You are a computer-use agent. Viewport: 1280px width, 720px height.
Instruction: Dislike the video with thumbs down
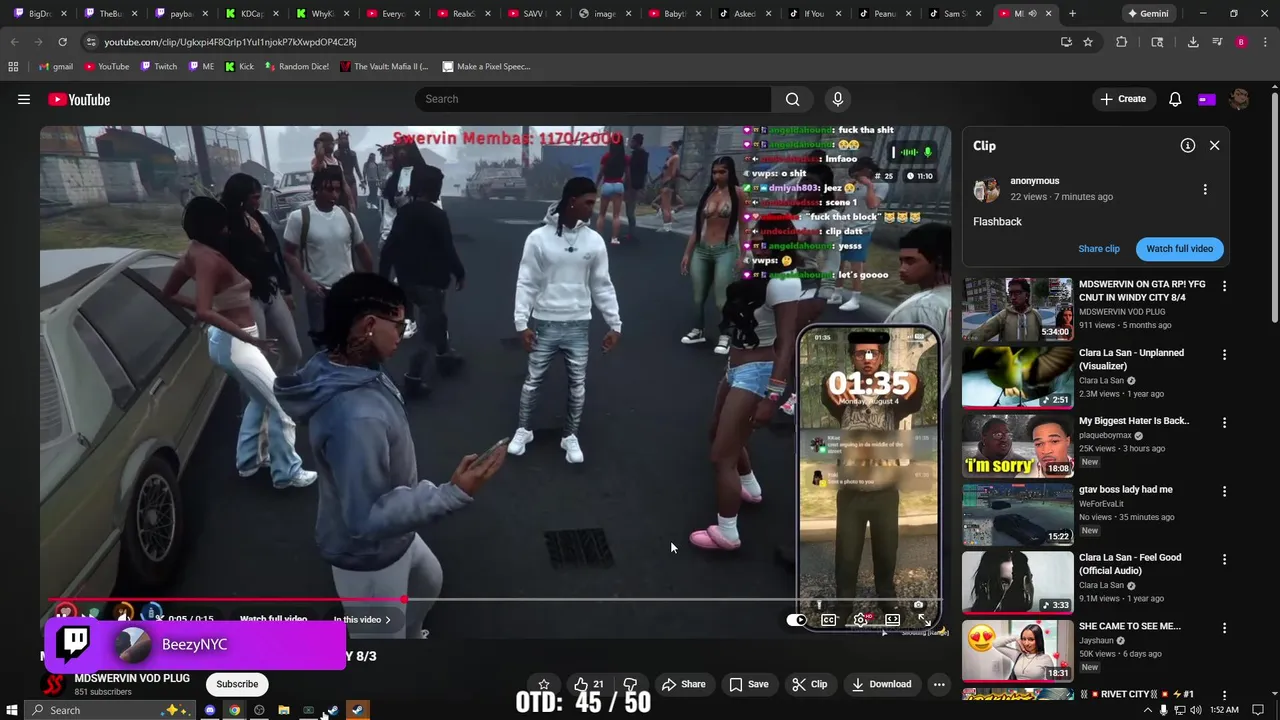(x=630, y=684)
